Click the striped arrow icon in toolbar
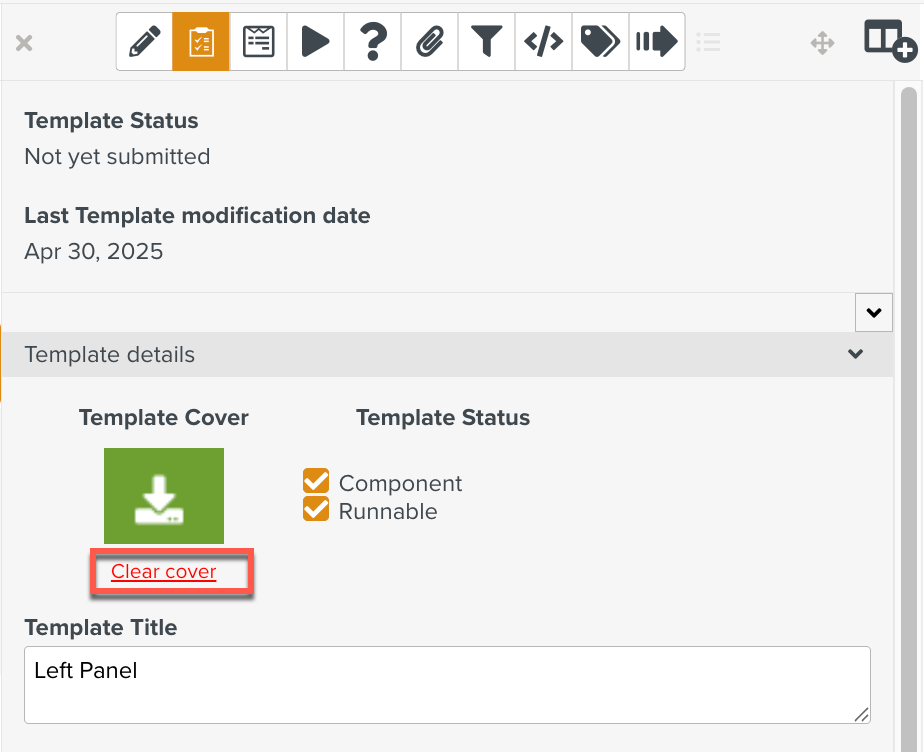Viewport: 924px width, 752px height. [657, 42]
